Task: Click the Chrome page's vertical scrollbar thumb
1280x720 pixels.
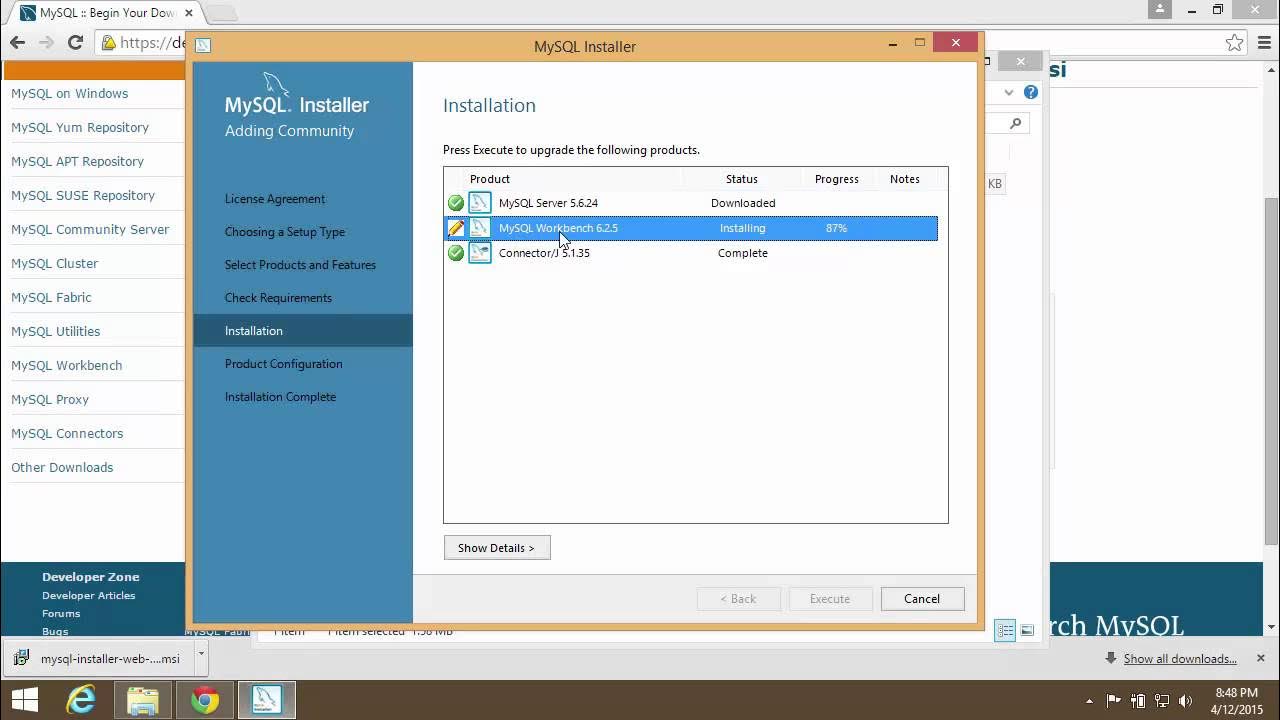Action: coord(1271,370)
